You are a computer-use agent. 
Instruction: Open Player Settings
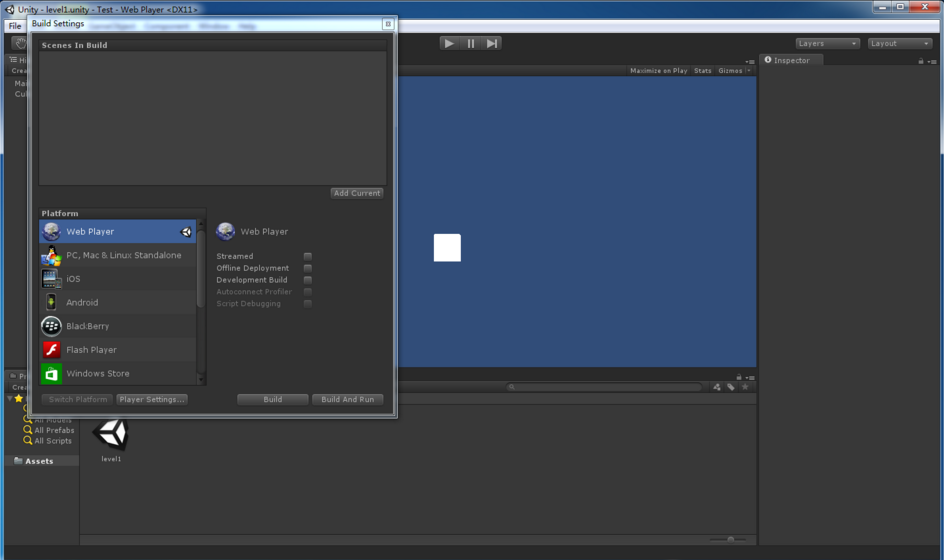pos(152,399)
